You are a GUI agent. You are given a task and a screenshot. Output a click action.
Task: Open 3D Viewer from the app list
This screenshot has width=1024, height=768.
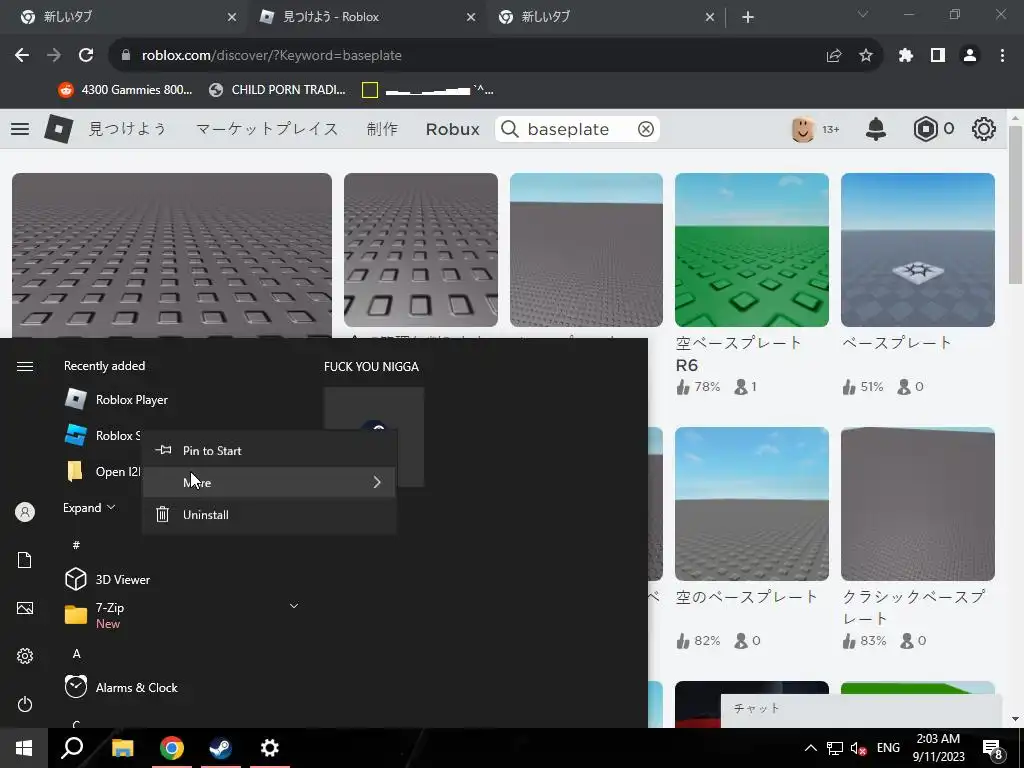(108, 579)
